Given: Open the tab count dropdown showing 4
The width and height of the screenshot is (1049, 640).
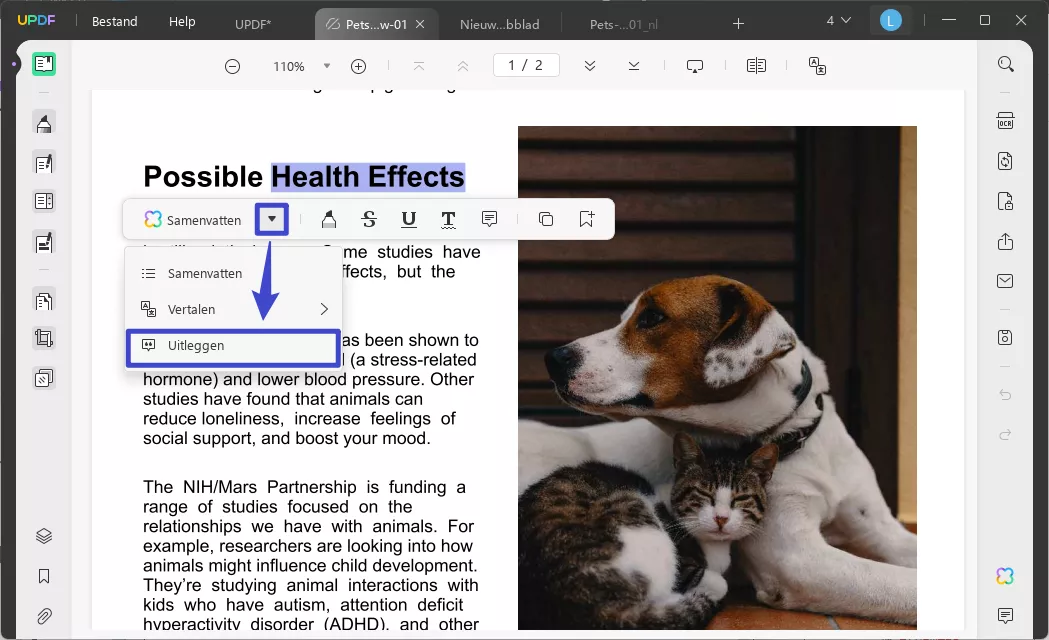Looking at the screenshot, I should tap(838, 21).
